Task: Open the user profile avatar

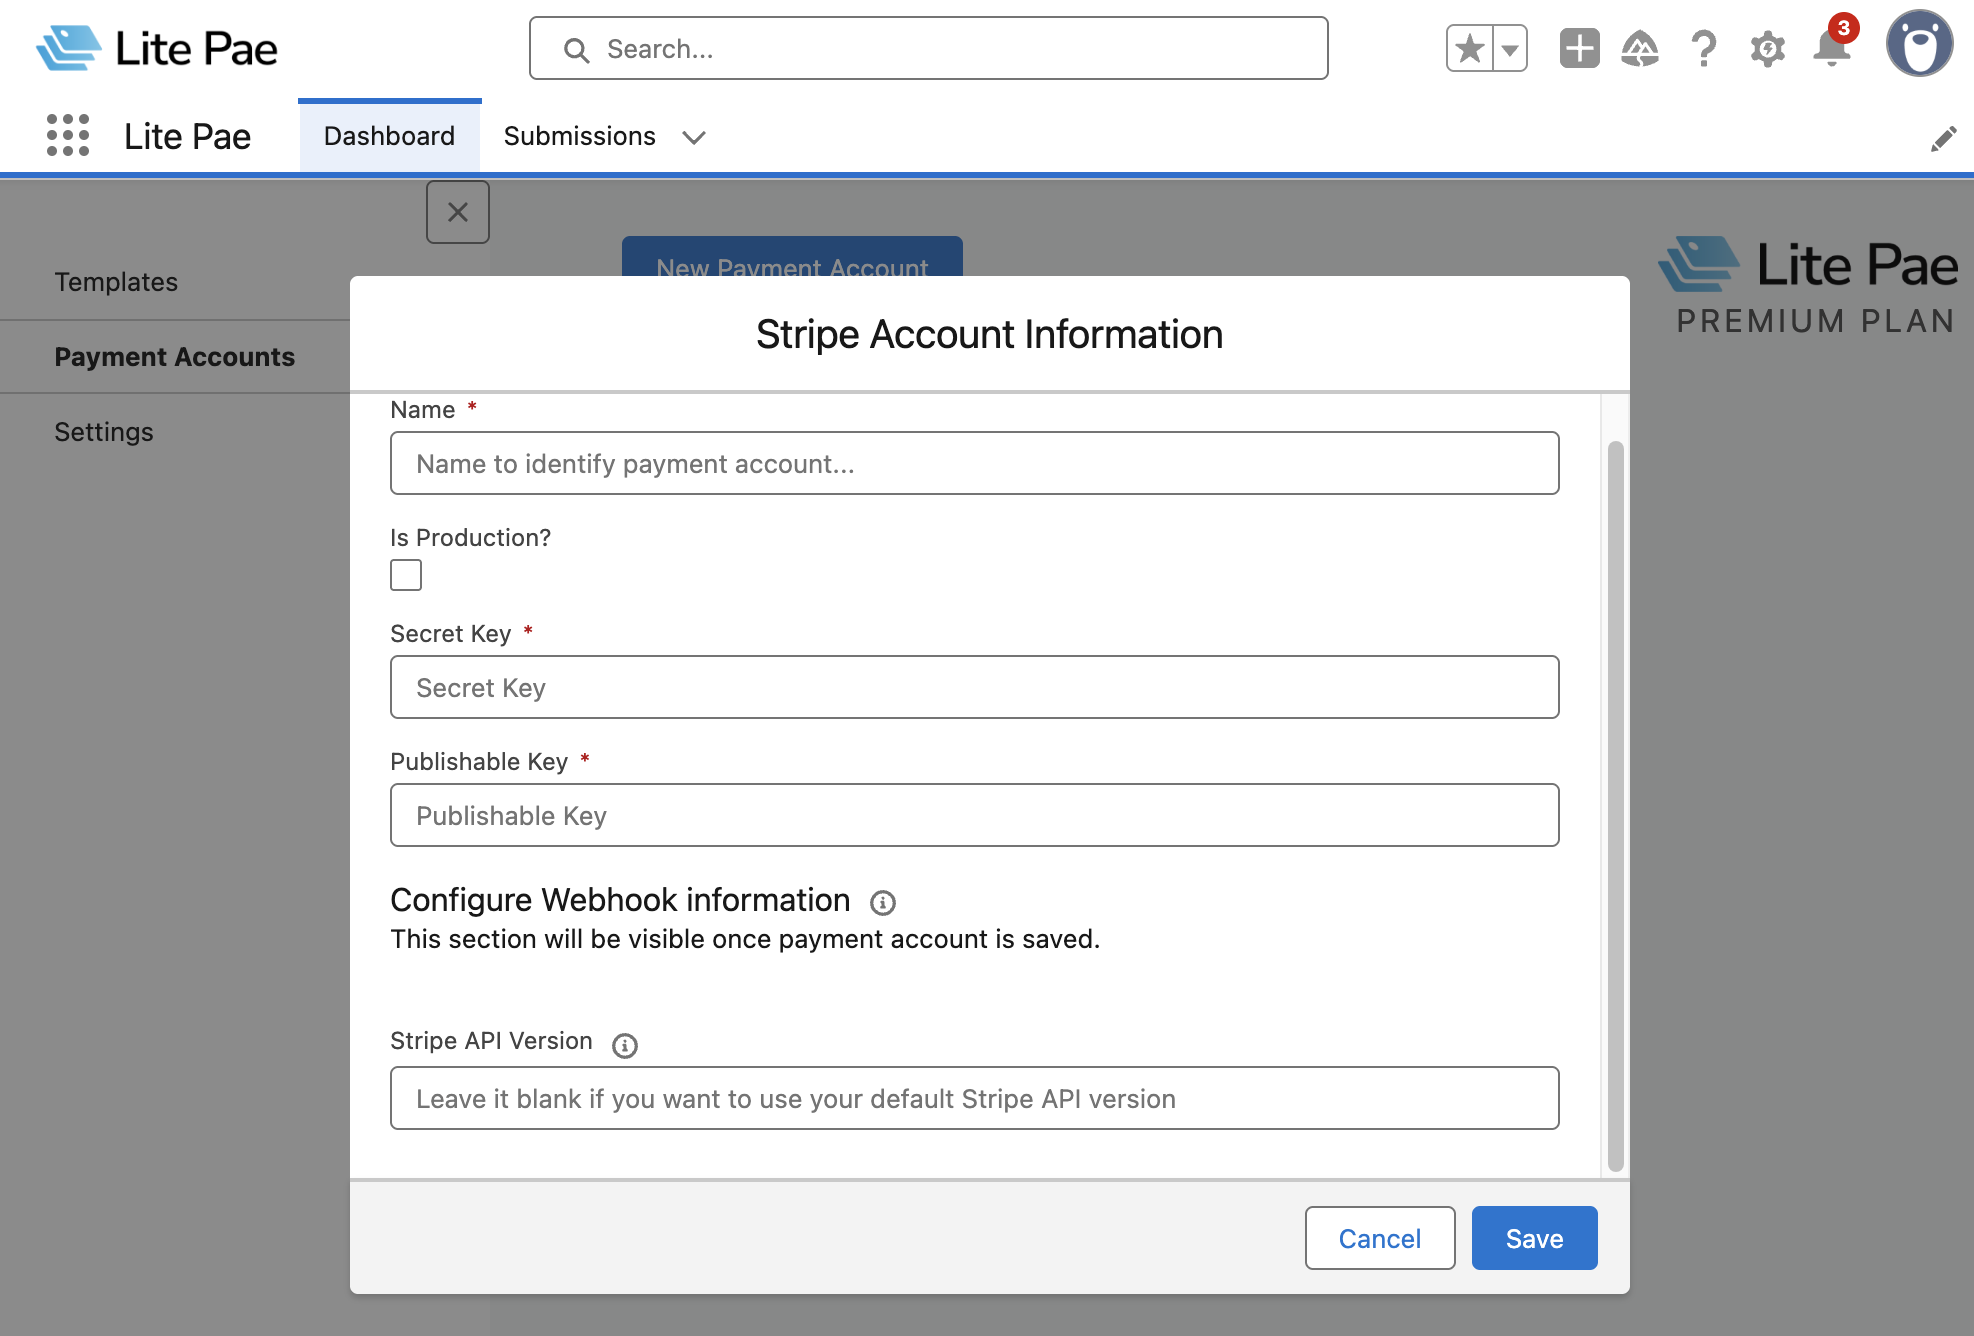Action: pyautogui.click(x=1919, y=44)
